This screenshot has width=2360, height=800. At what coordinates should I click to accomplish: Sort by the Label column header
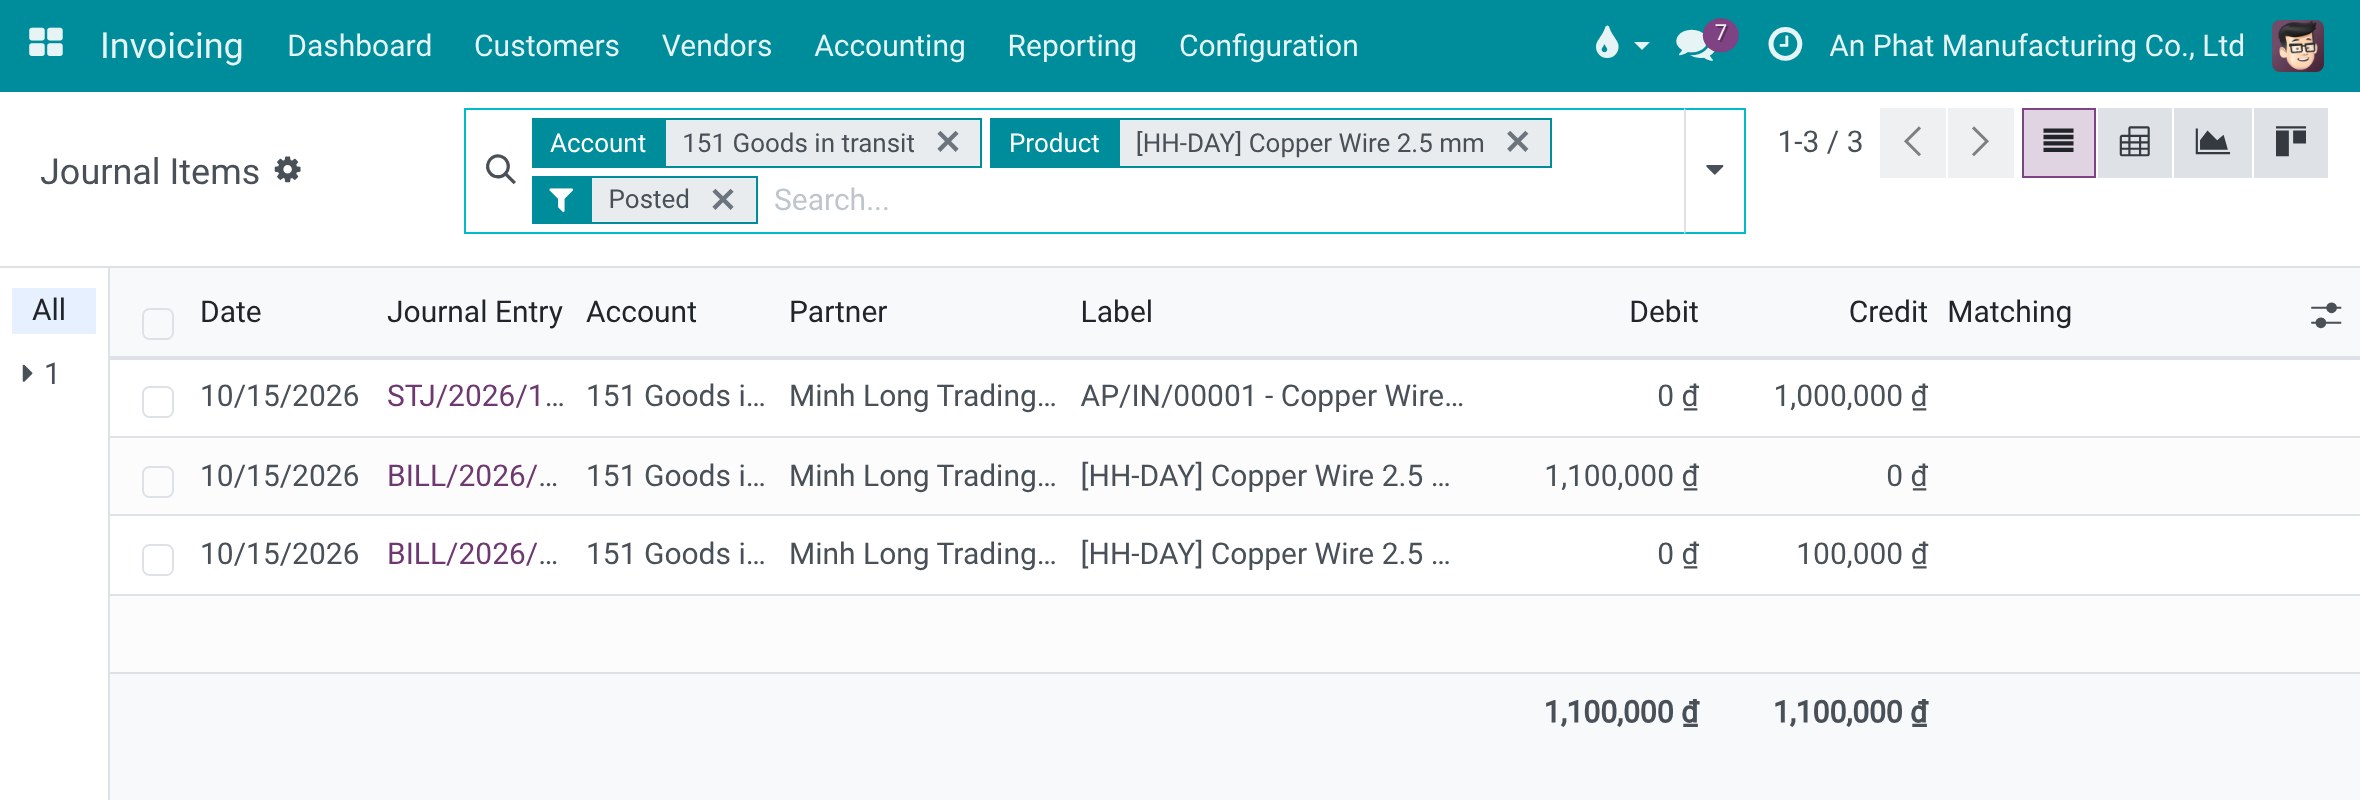coord(1116,312)
